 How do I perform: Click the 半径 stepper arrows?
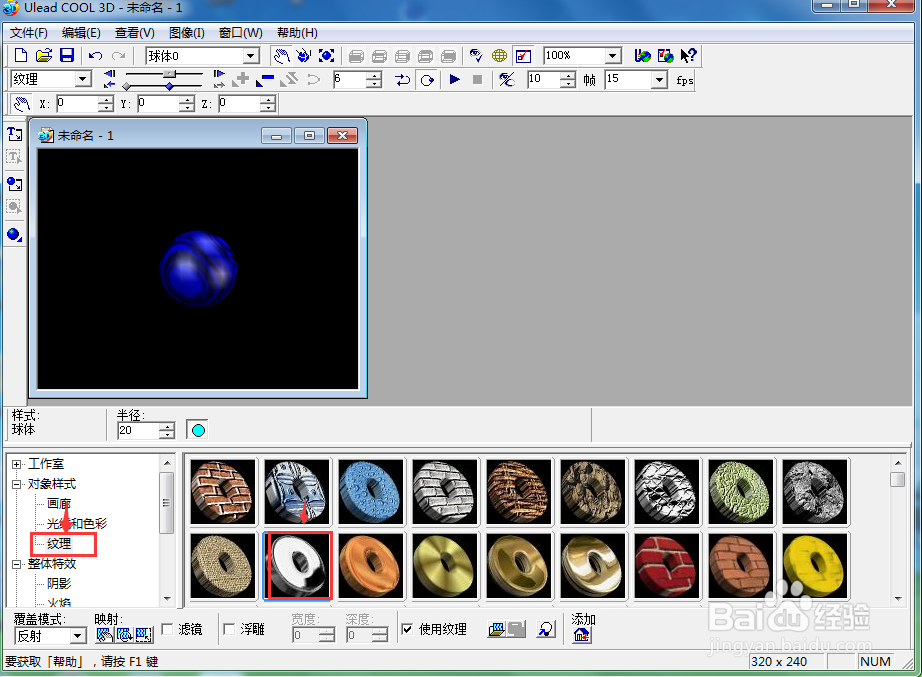click(x=168, y=431)
